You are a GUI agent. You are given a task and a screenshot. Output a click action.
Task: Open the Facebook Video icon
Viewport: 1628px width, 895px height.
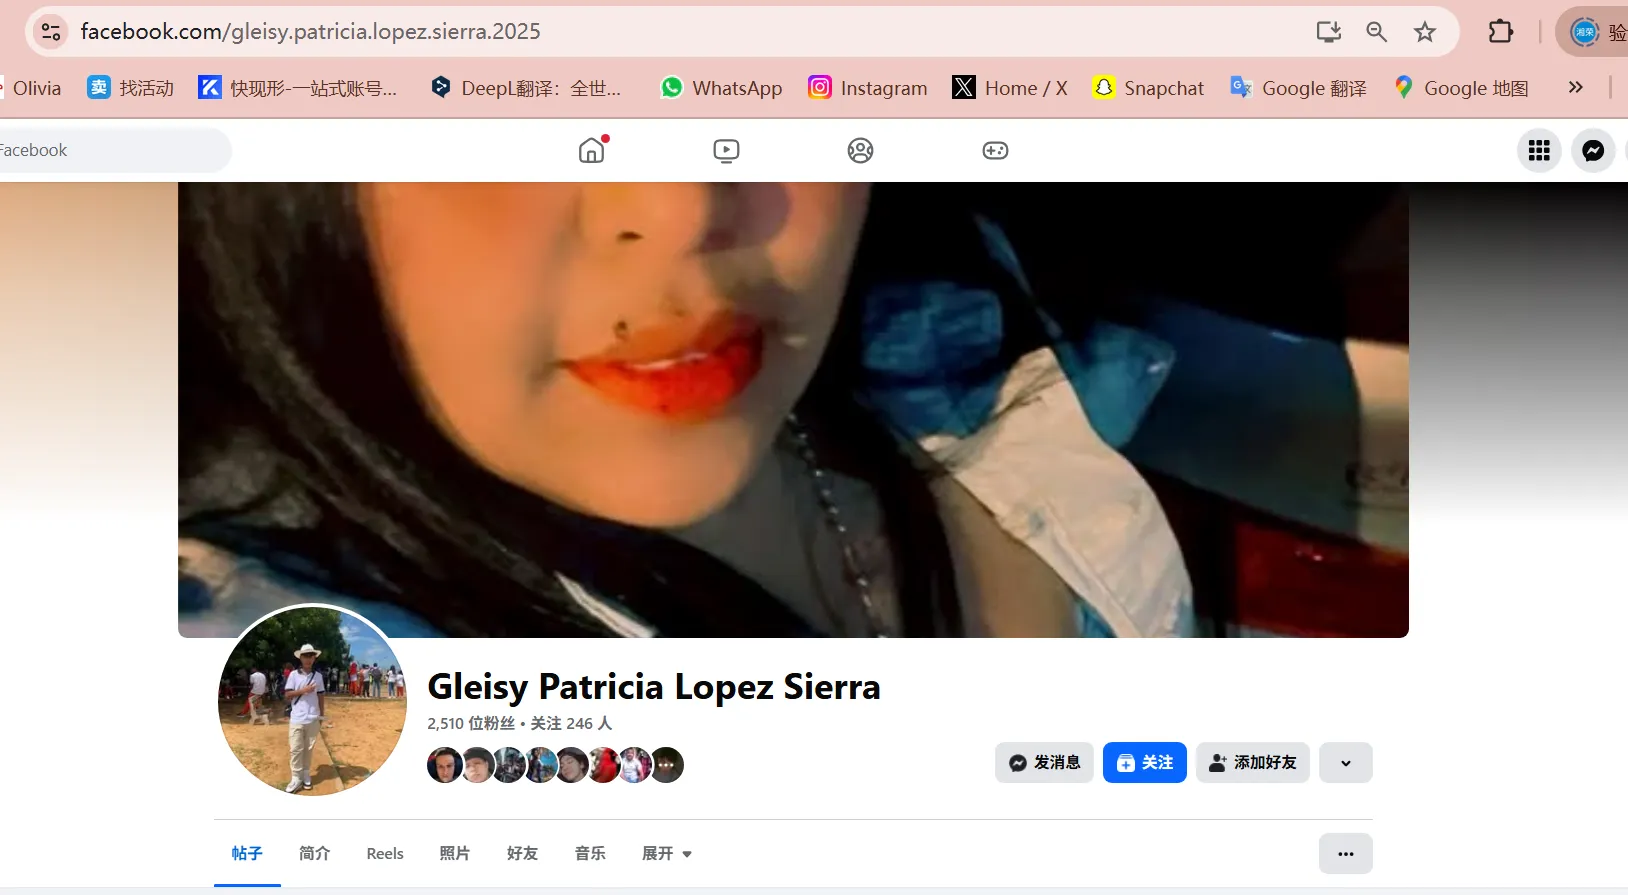[x=726, y=150]
